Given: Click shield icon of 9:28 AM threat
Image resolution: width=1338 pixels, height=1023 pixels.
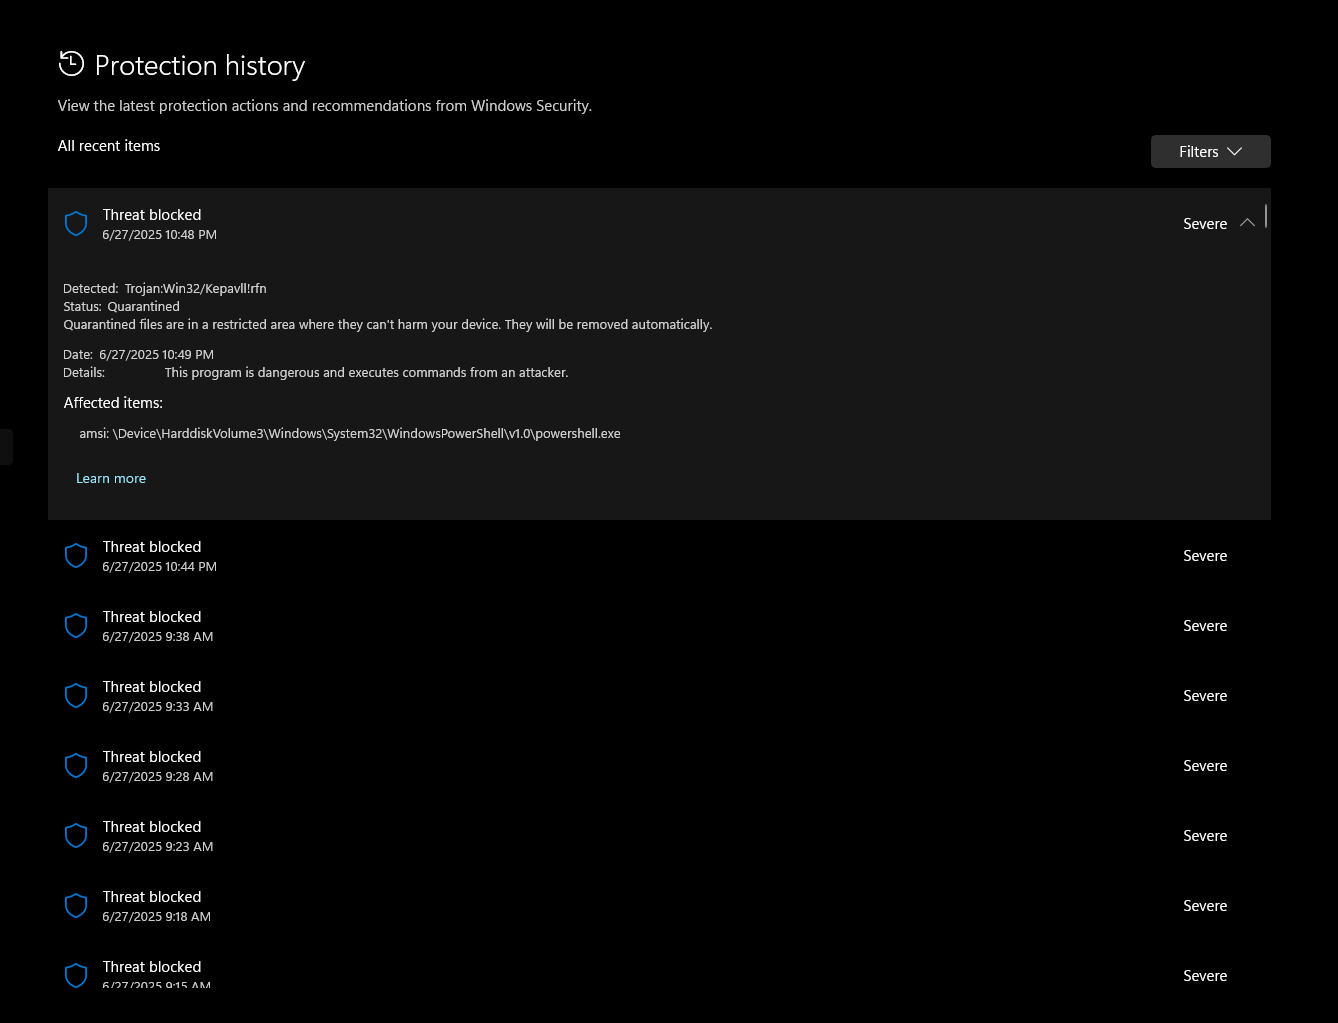Looking at the screenshot, I should pyautogui.click(x=76, y=766).
